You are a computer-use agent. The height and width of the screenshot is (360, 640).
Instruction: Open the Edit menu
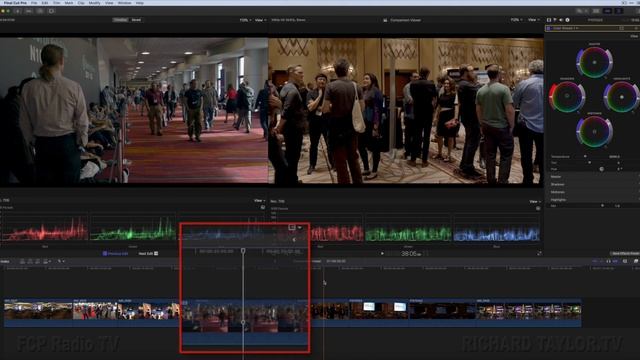click(x=44, y=3)
